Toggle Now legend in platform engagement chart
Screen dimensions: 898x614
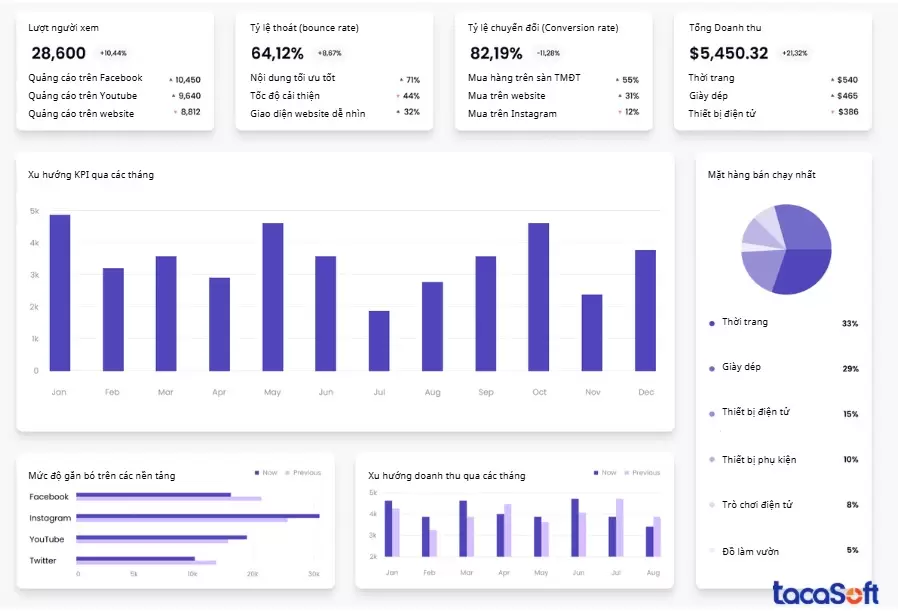pos(264,472)
